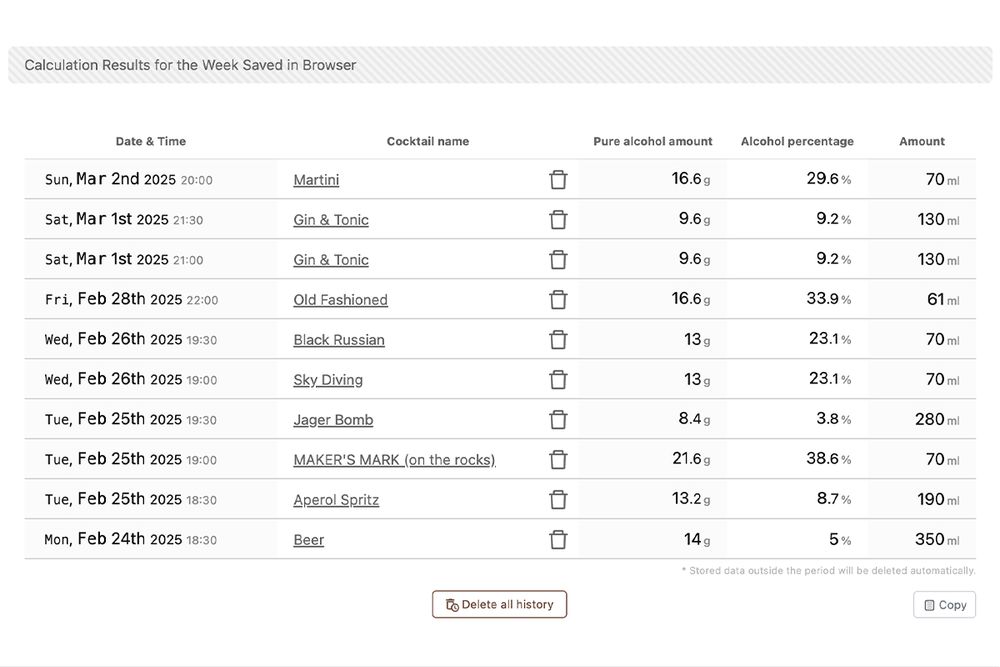The height and width of the screenshot is (667, 1000).
Task: Follow the Black Russian link
Action: point(339,340)
